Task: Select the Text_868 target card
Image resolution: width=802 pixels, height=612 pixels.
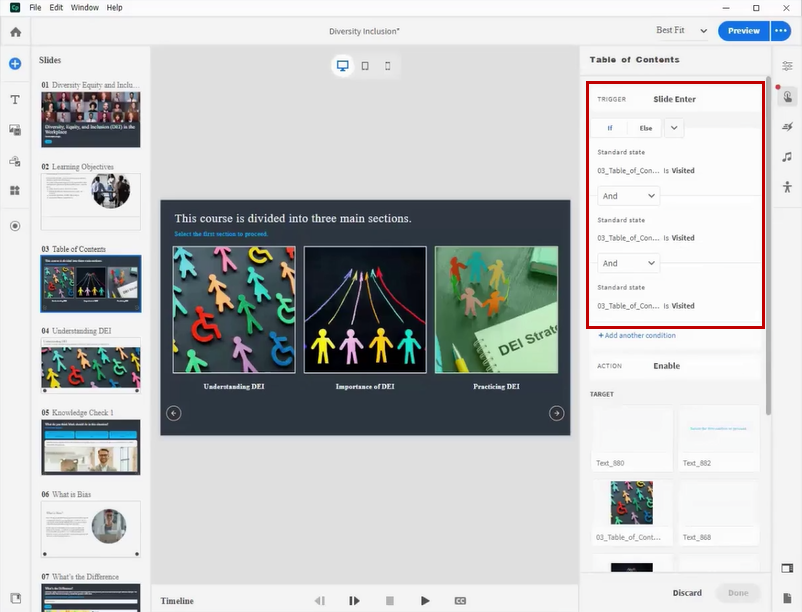Action: [719, 512]
